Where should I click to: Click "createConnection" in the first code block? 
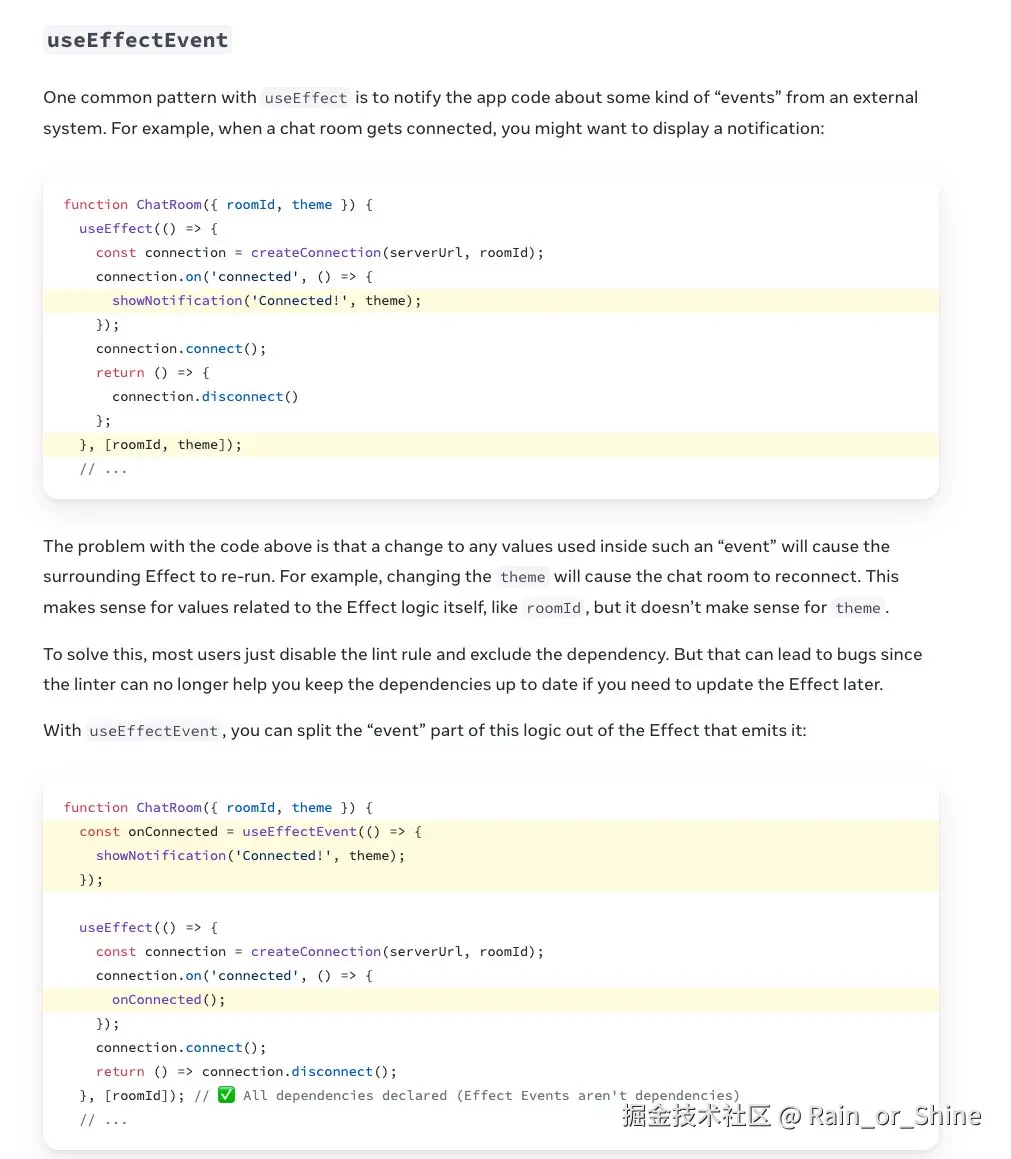[x=316, y=252]
